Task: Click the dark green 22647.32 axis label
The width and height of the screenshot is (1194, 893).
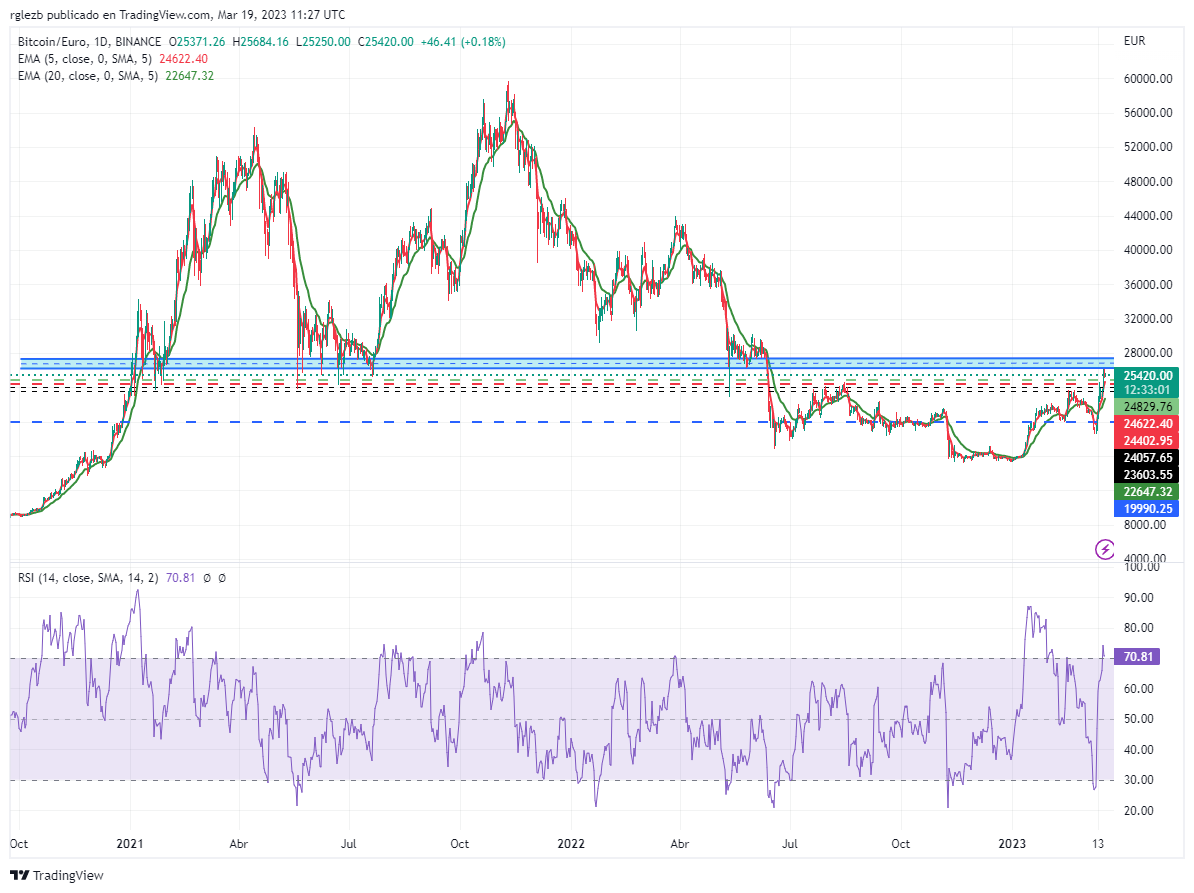Action: point(1147,492)
